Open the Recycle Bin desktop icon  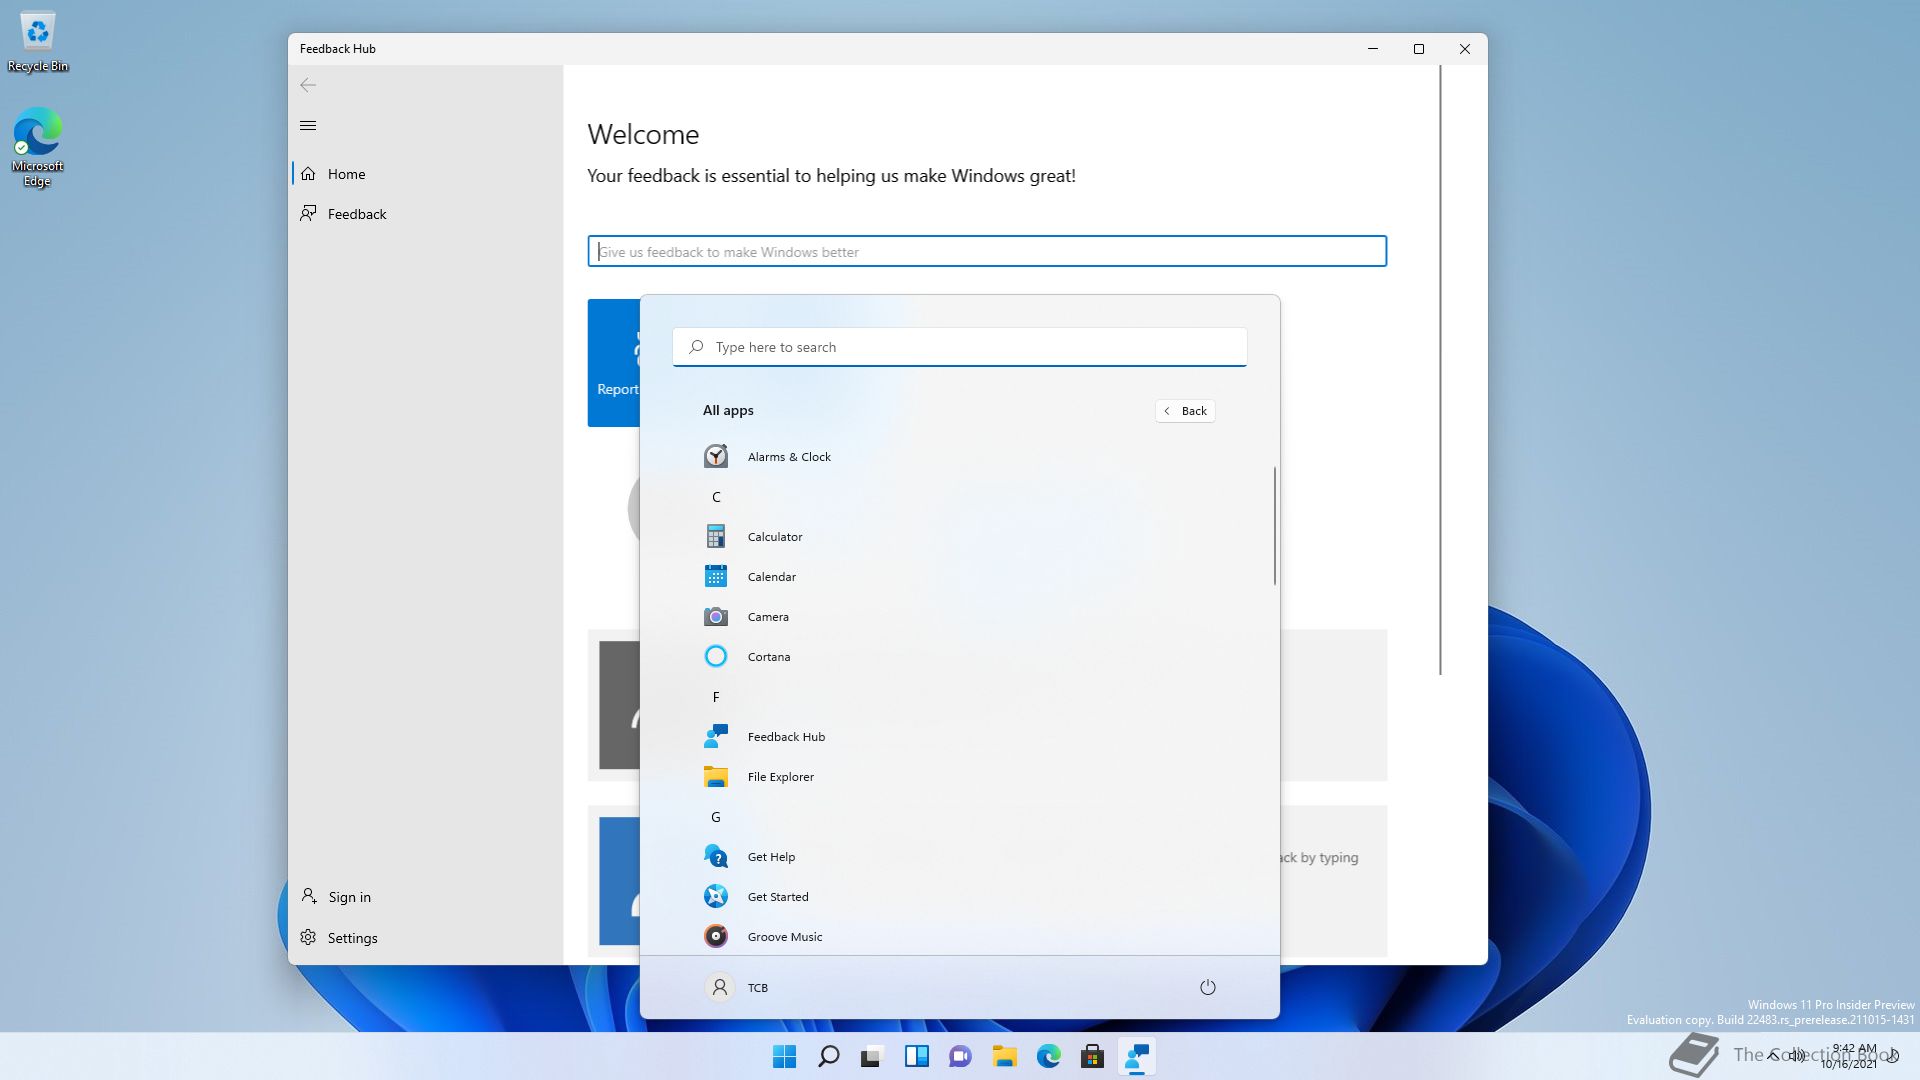tap(38, 42)
